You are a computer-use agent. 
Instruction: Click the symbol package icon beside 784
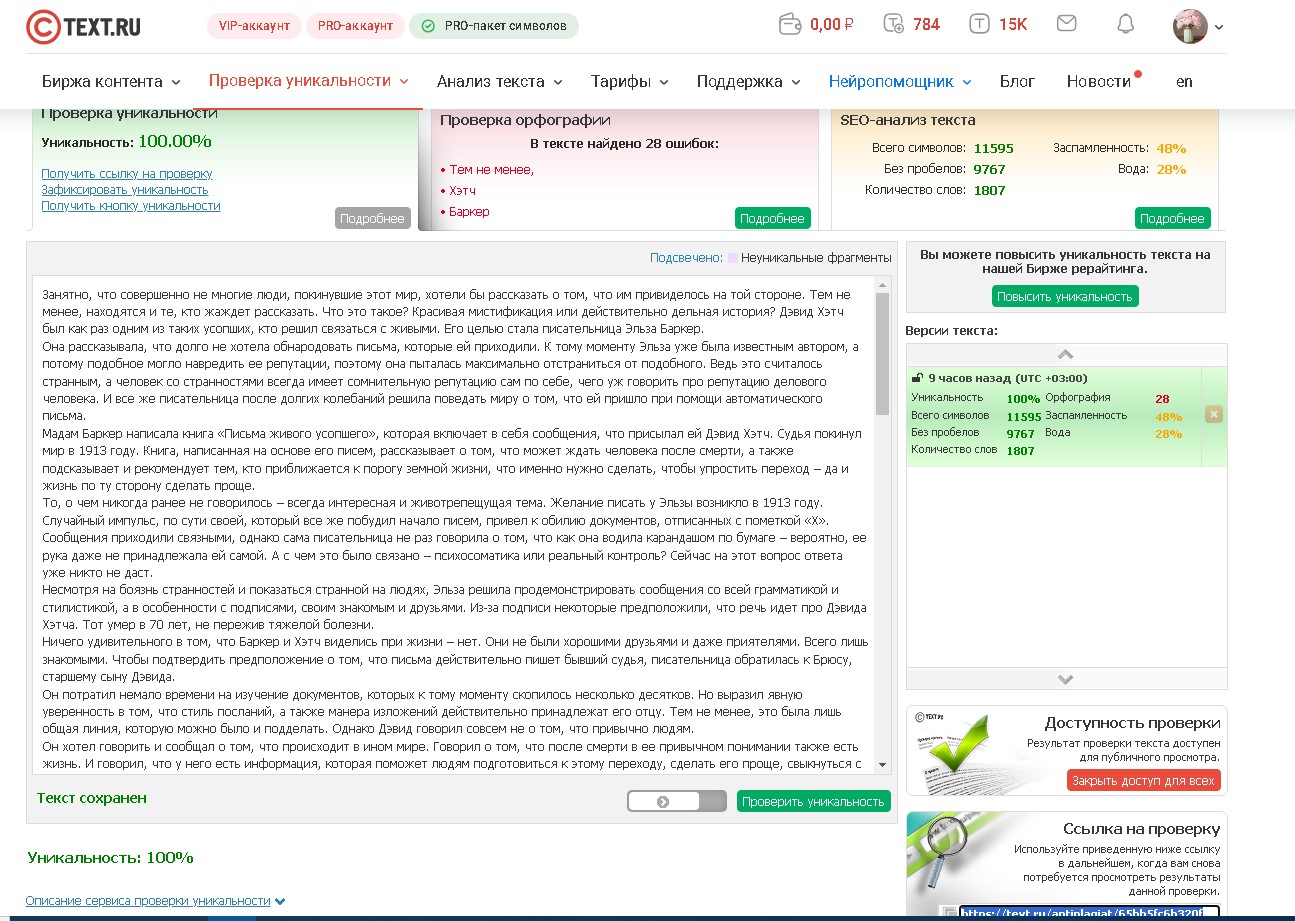[894, 24]
